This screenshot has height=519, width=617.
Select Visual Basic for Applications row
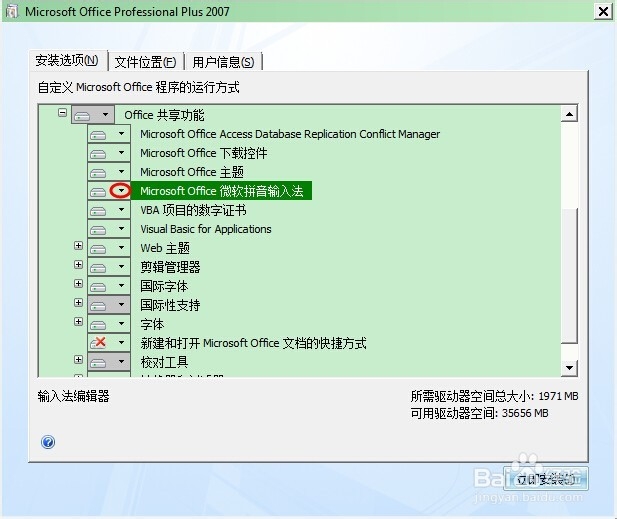coord(206,229)
